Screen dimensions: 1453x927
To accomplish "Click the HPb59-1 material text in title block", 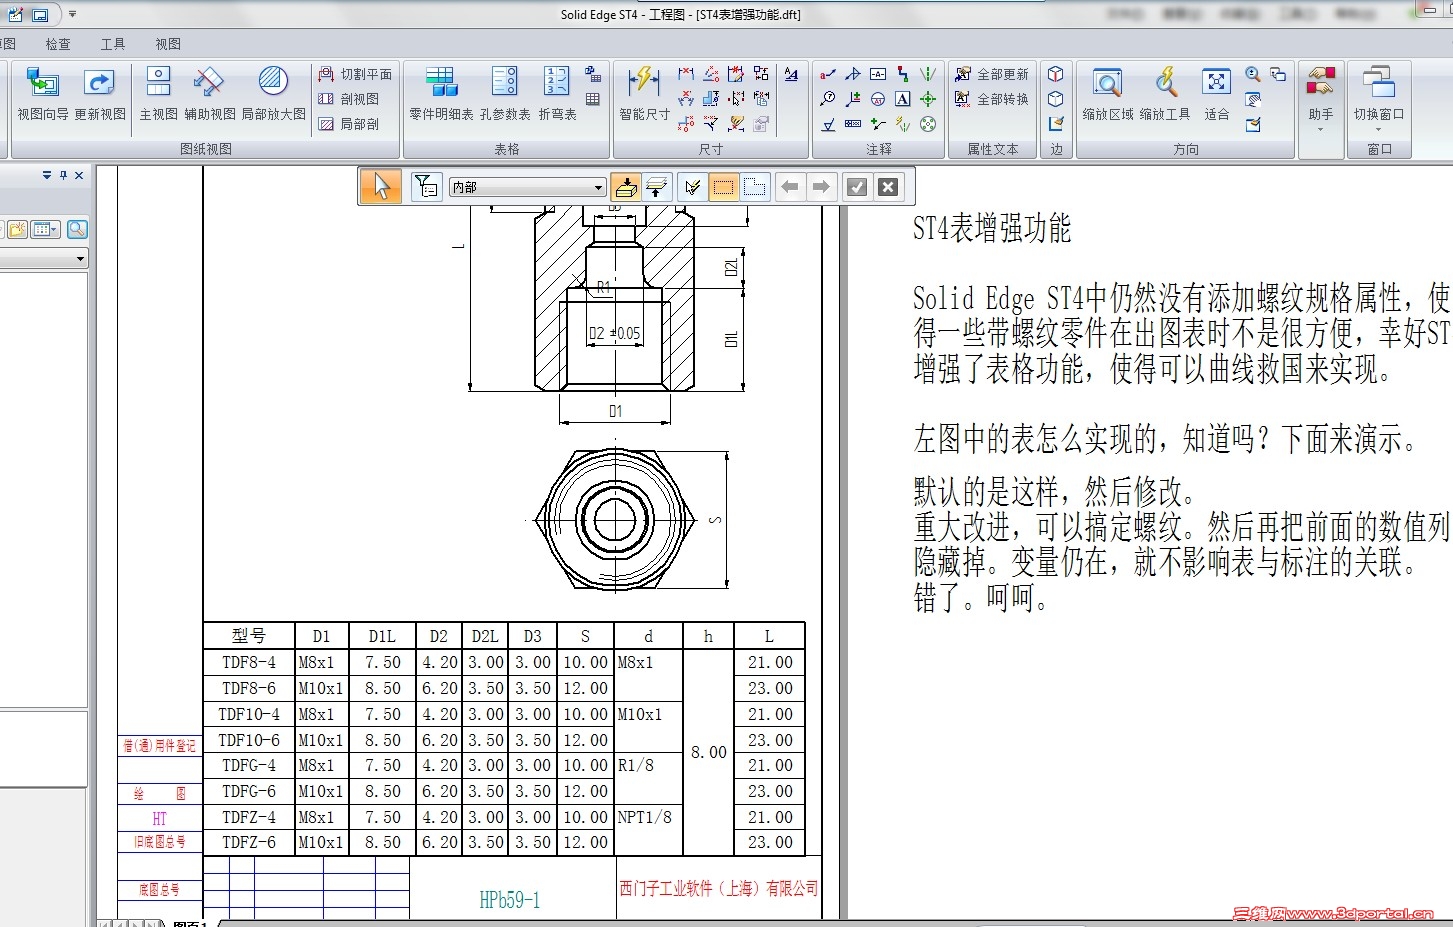I will (x=510, y=900).
